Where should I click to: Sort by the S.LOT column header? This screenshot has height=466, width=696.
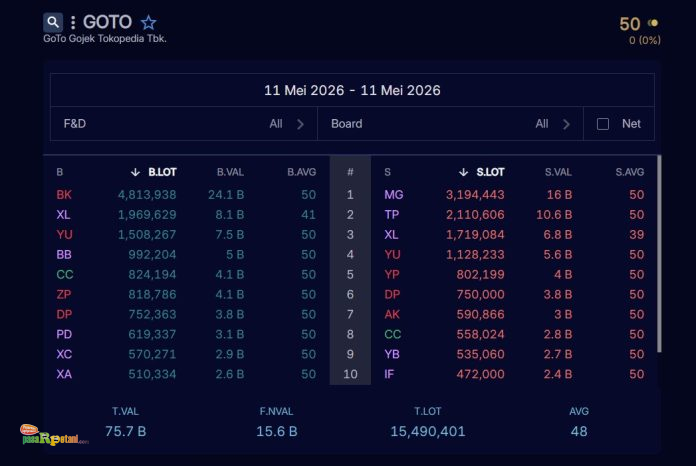490,172
